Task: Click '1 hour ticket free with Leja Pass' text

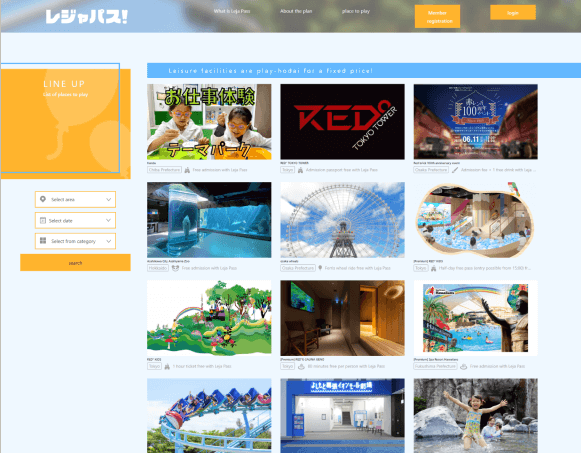Action: [202, 366]
